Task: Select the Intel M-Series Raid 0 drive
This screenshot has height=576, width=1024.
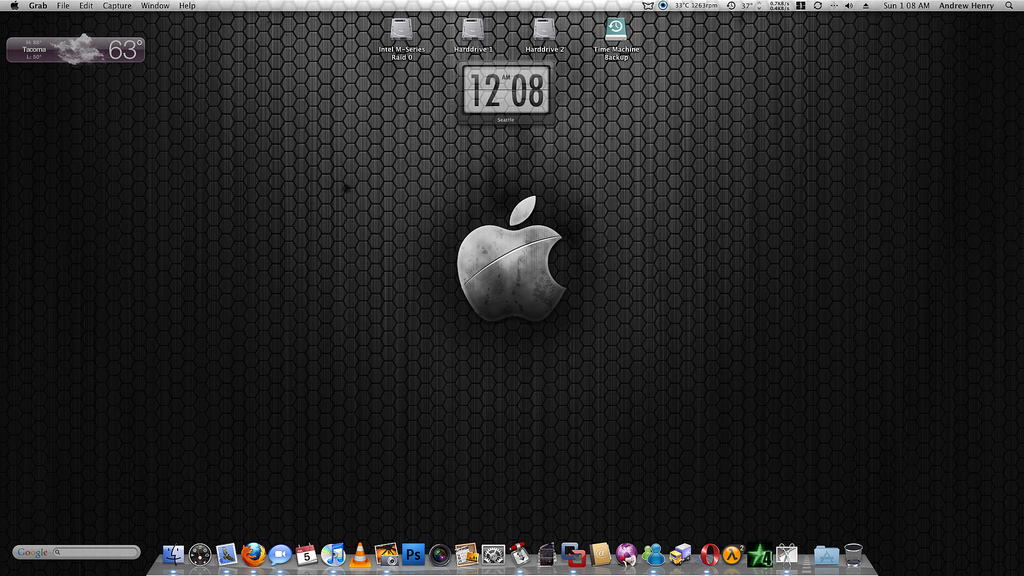Action: (402, 39)
